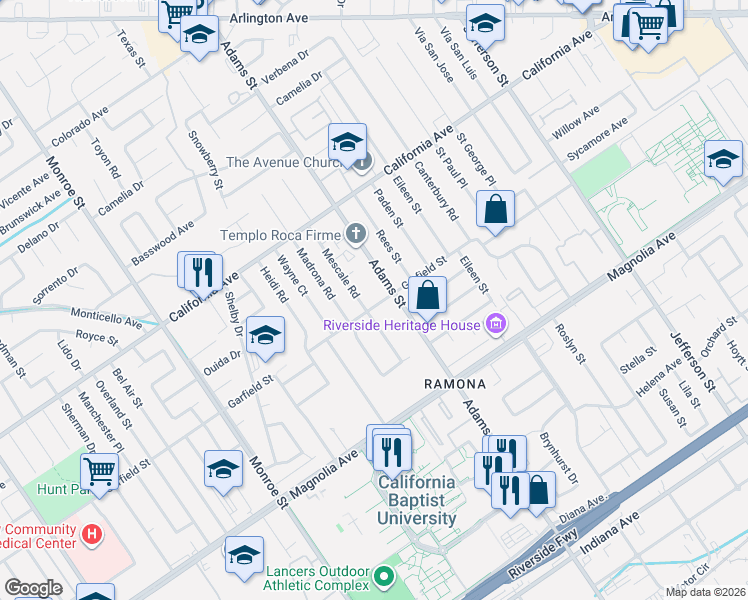Select the Royce St label

coord(97,337)
